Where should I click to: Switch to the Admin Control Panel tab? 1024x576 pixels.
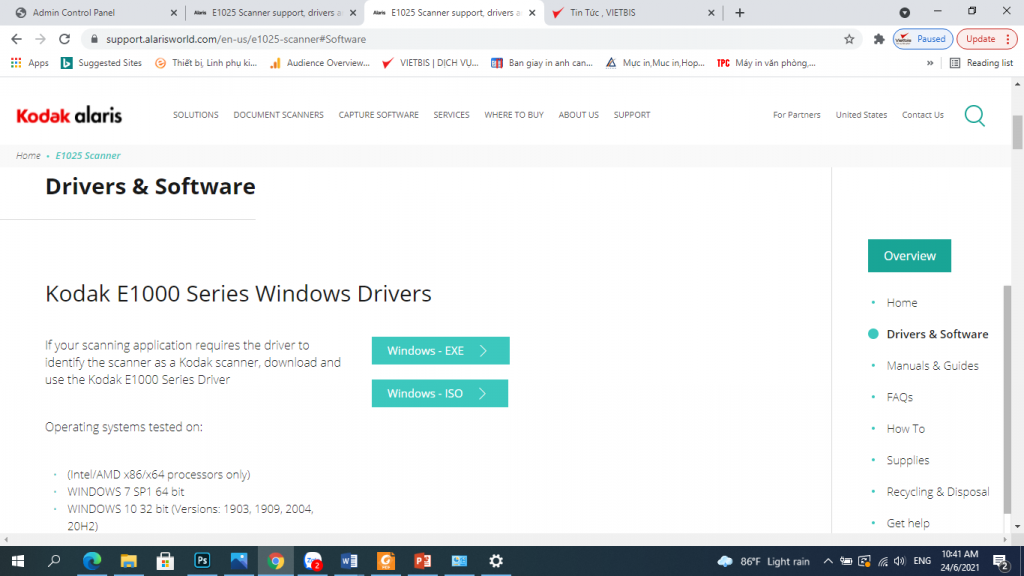tap(90, 13)
